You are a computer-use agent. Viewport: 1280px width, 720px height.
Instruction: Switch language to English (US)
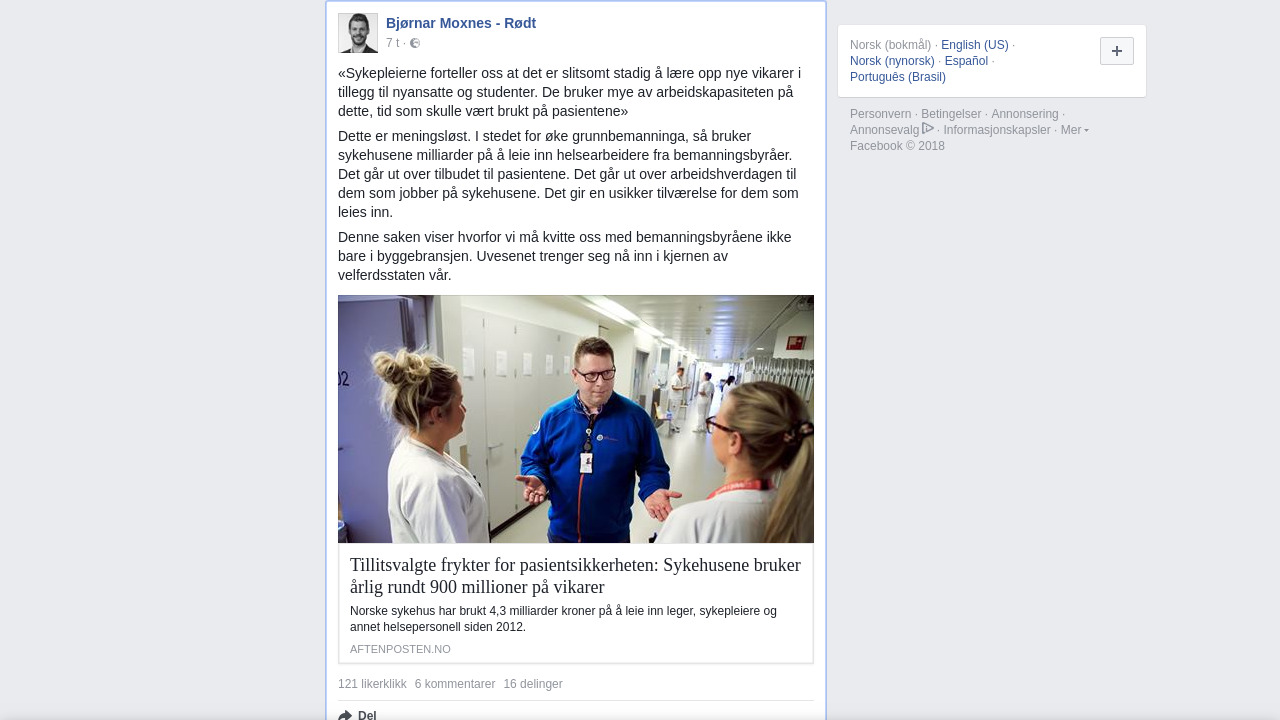[975, 45]
